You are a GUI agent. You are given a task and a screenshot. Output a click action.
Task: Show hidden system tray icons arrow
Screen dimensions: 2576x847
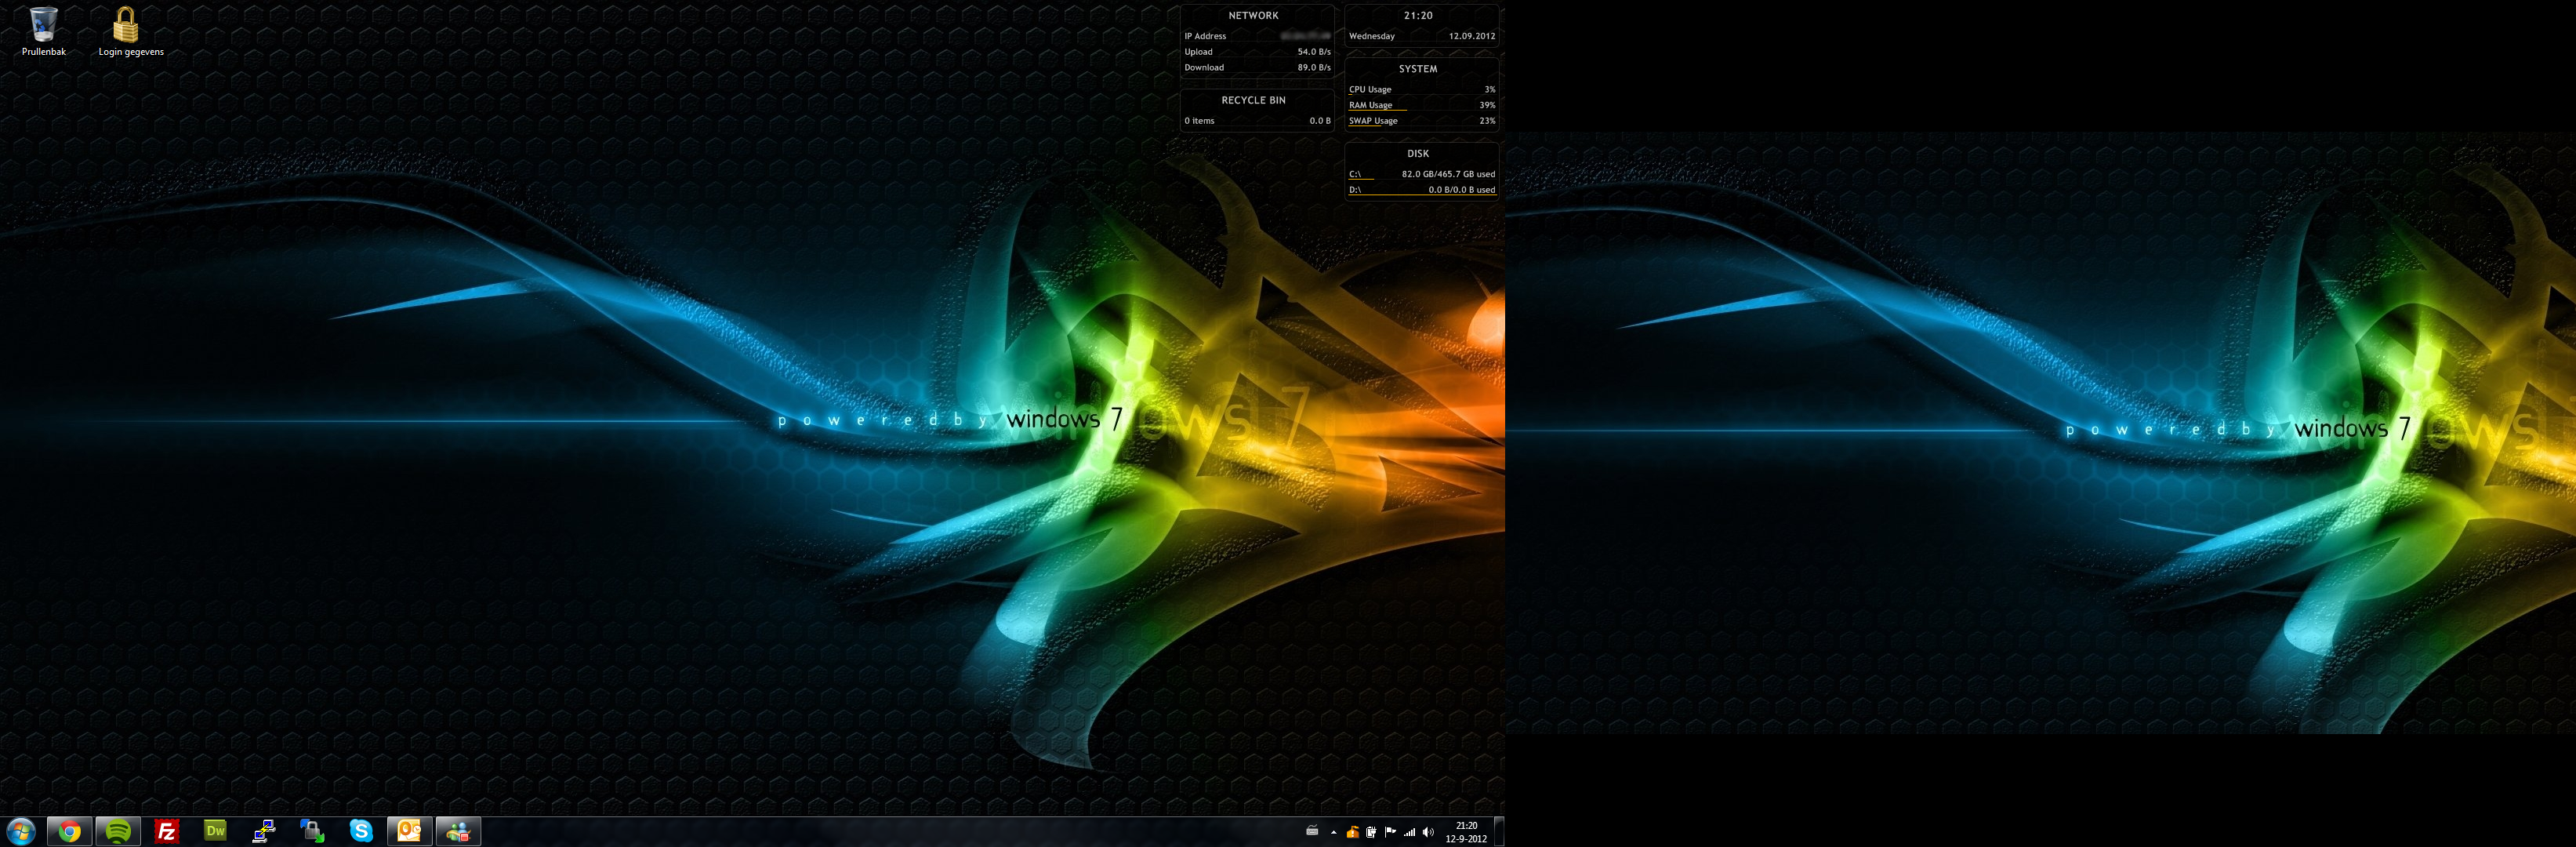click(x=1333, y=832)
